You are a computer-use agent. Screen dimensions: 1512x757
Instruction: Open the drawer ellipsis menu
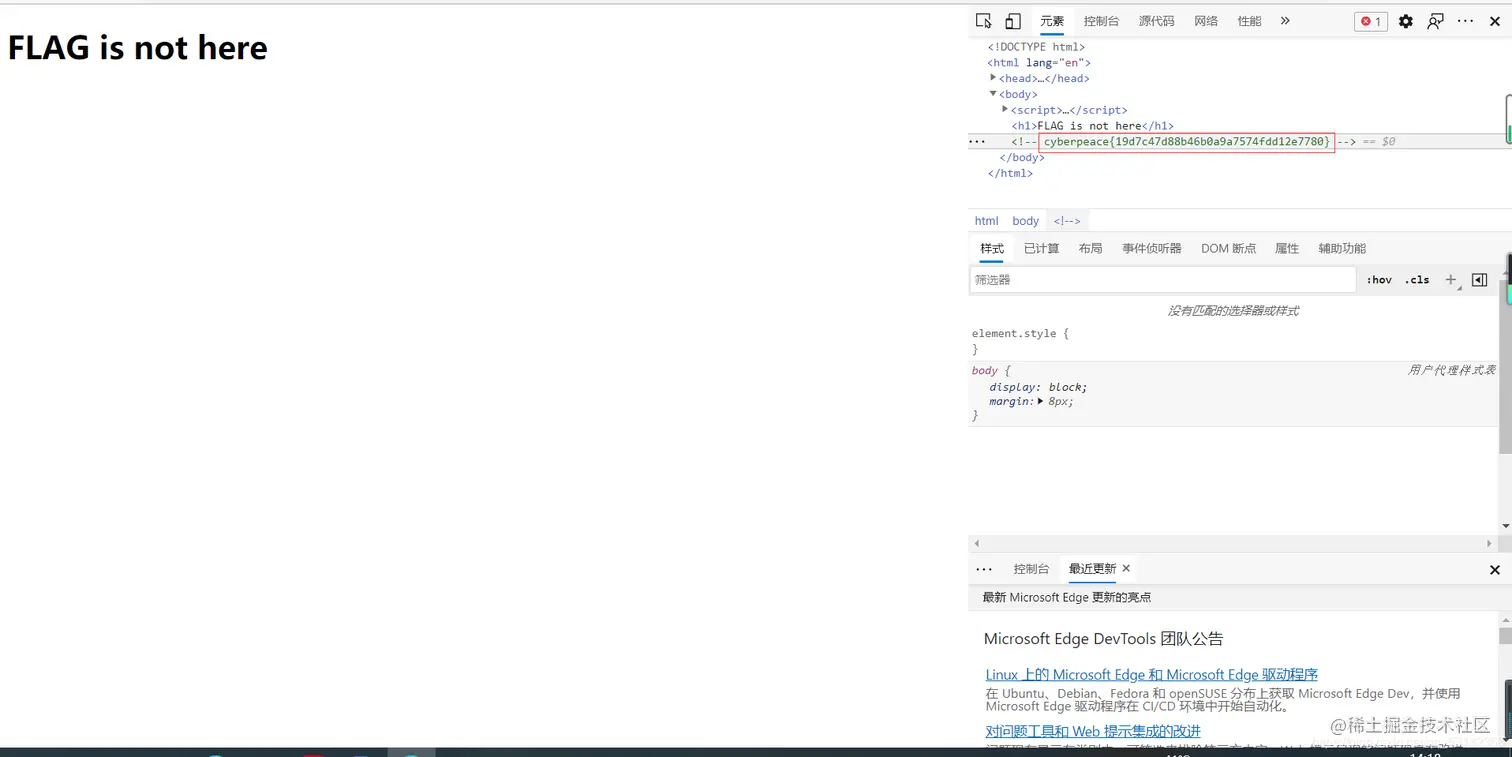(984, 569)
